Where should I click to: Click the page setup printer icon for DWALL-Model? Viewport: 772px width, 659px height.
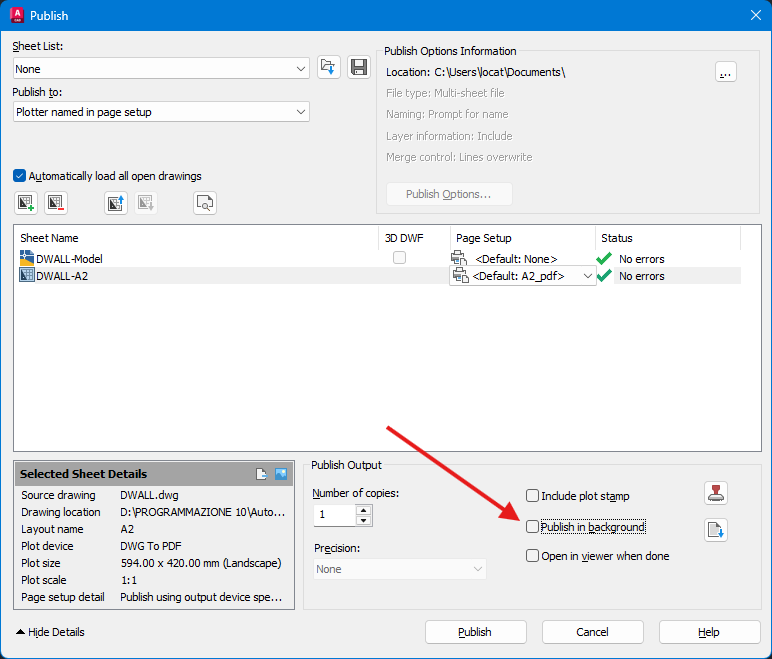click(459, 258)
